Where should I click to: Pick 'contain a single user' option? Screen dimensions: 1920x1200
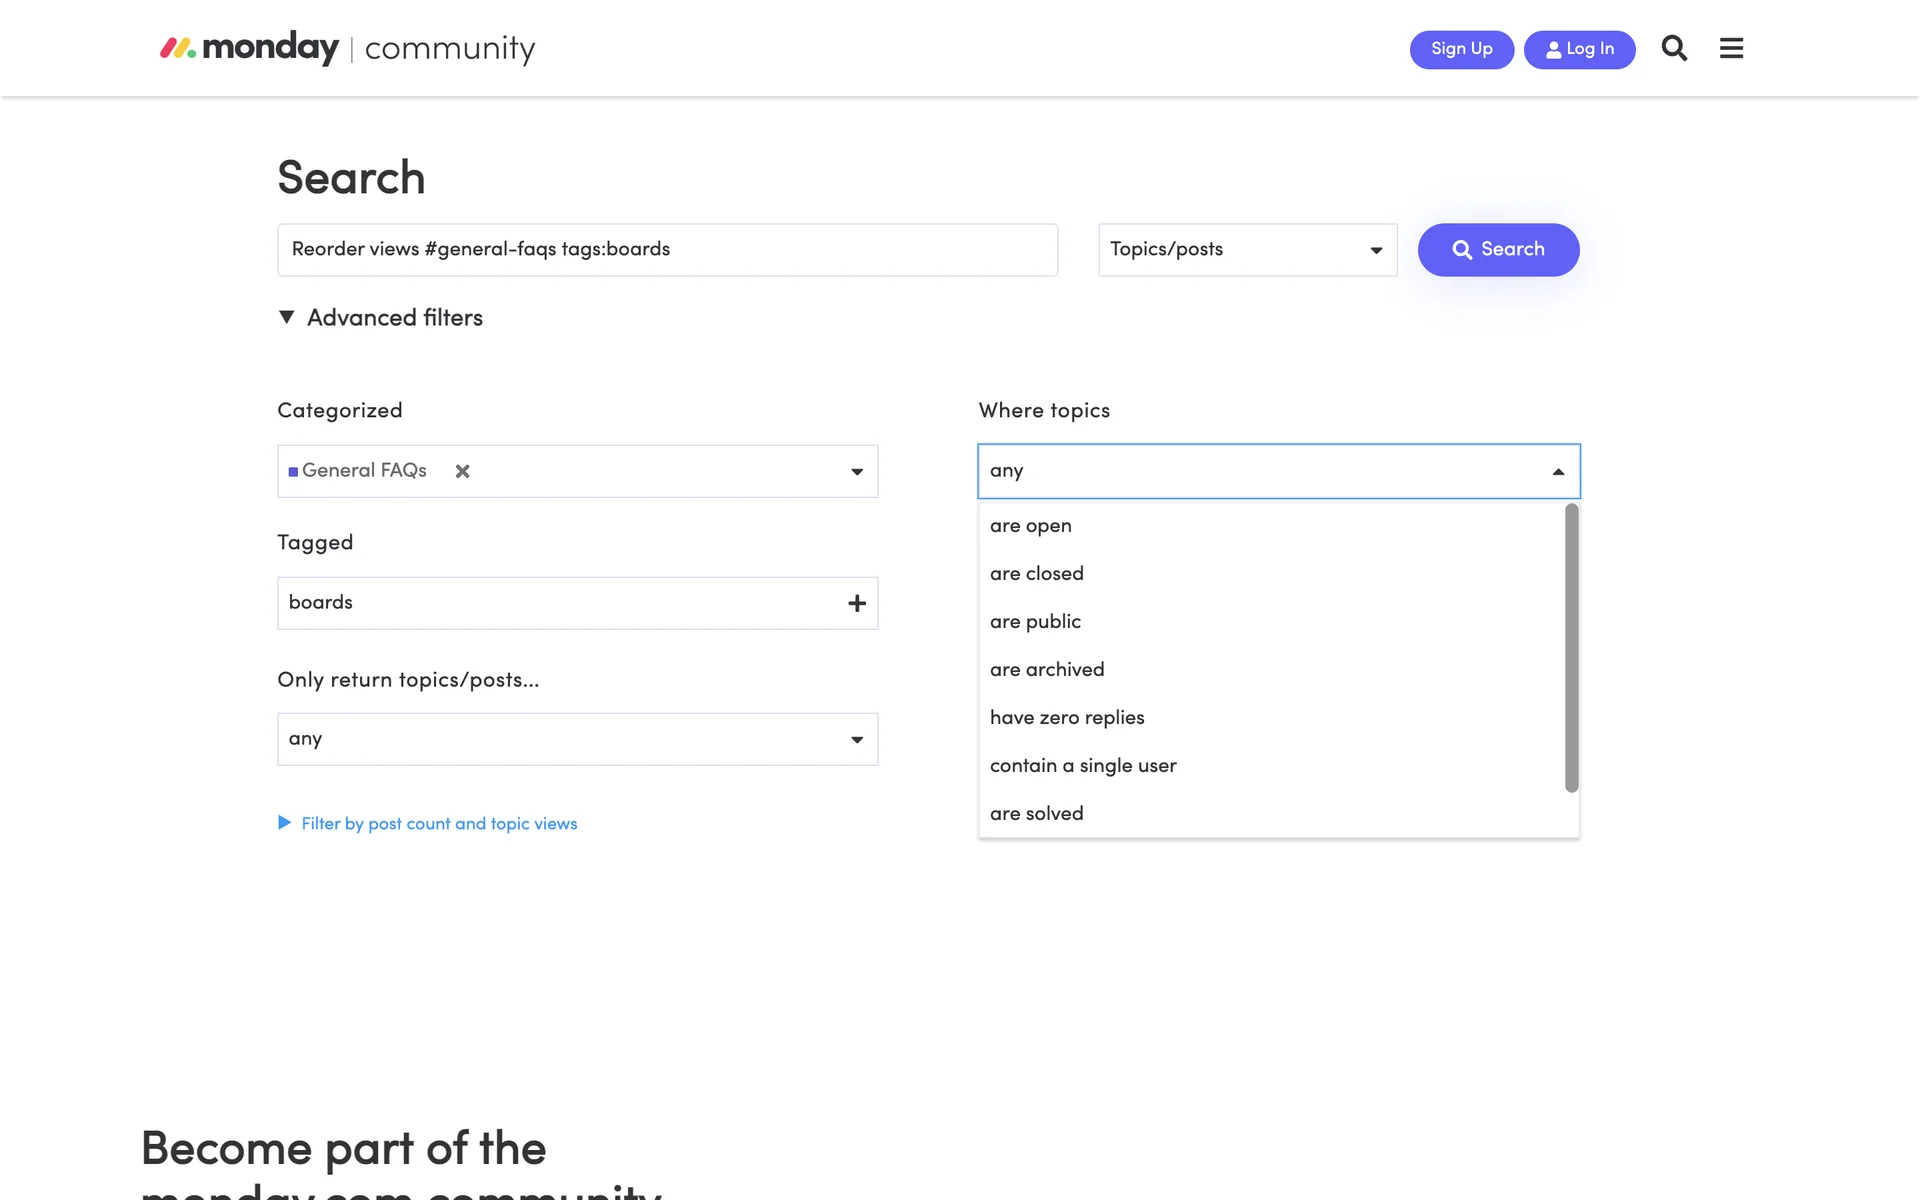(x=1082, y=766)
